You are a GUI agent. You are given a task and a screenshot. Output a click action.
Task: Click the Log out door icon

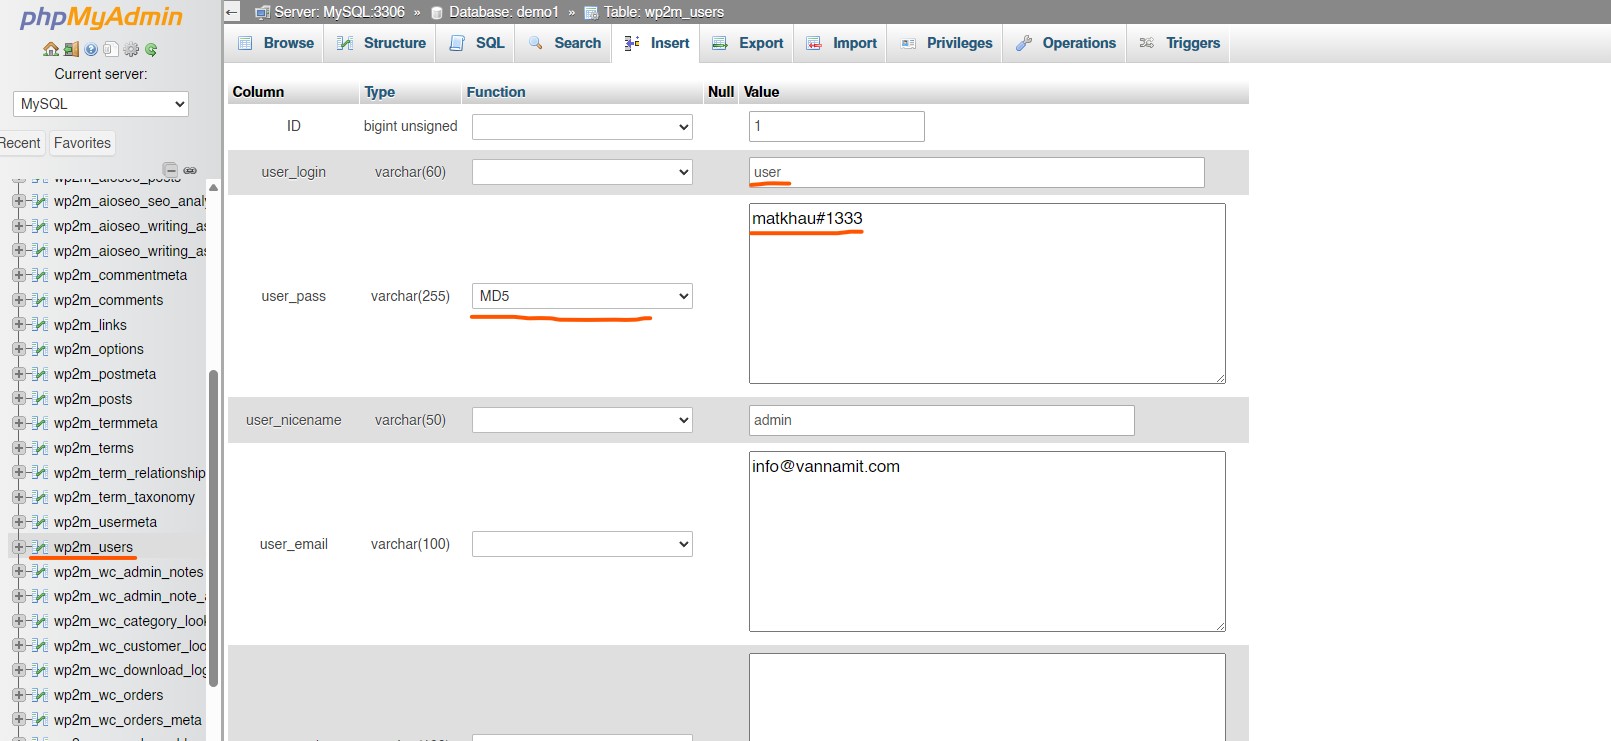71,49
